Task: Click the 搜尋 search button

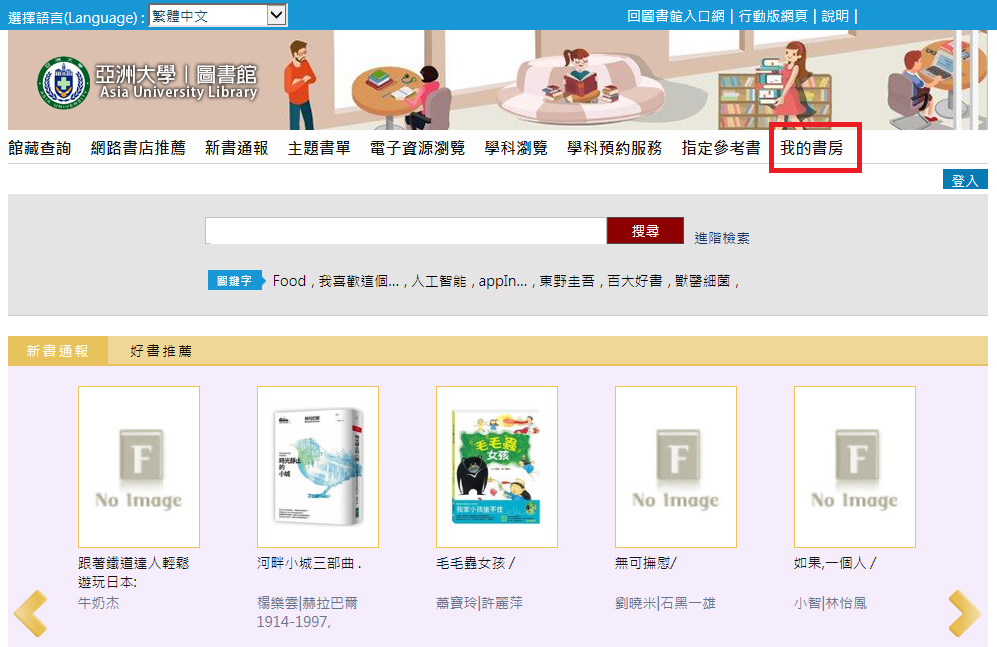Action: (645, 231)
